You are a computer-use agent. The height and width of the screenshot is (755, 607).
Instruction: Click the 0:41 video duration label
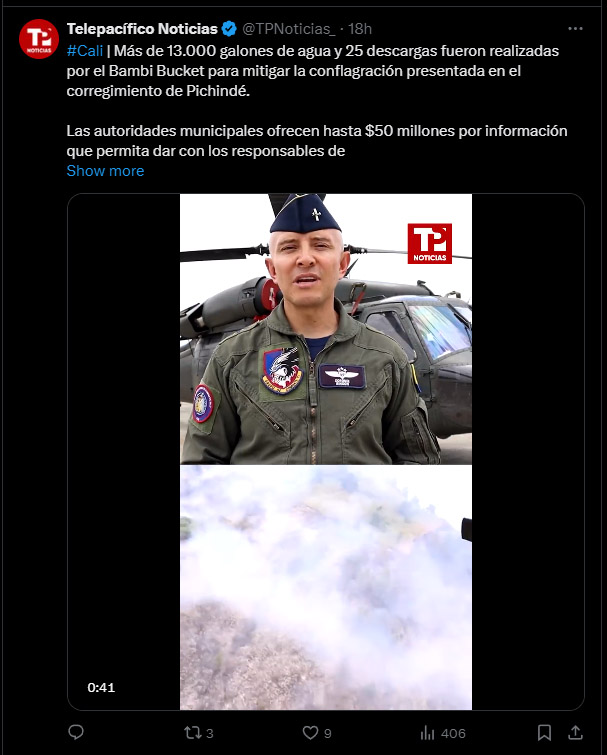tap(101, 688)
